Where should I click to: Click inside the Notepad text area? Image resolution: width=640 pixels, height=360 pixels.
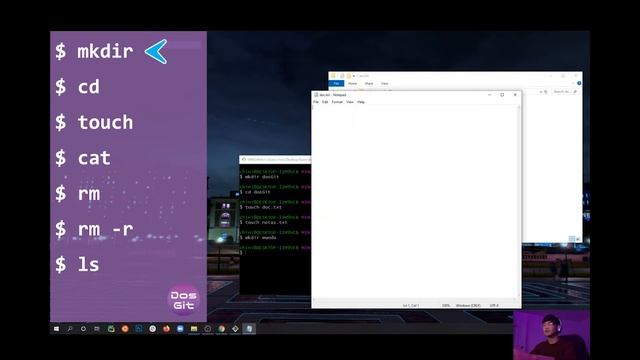click(415, 201)
